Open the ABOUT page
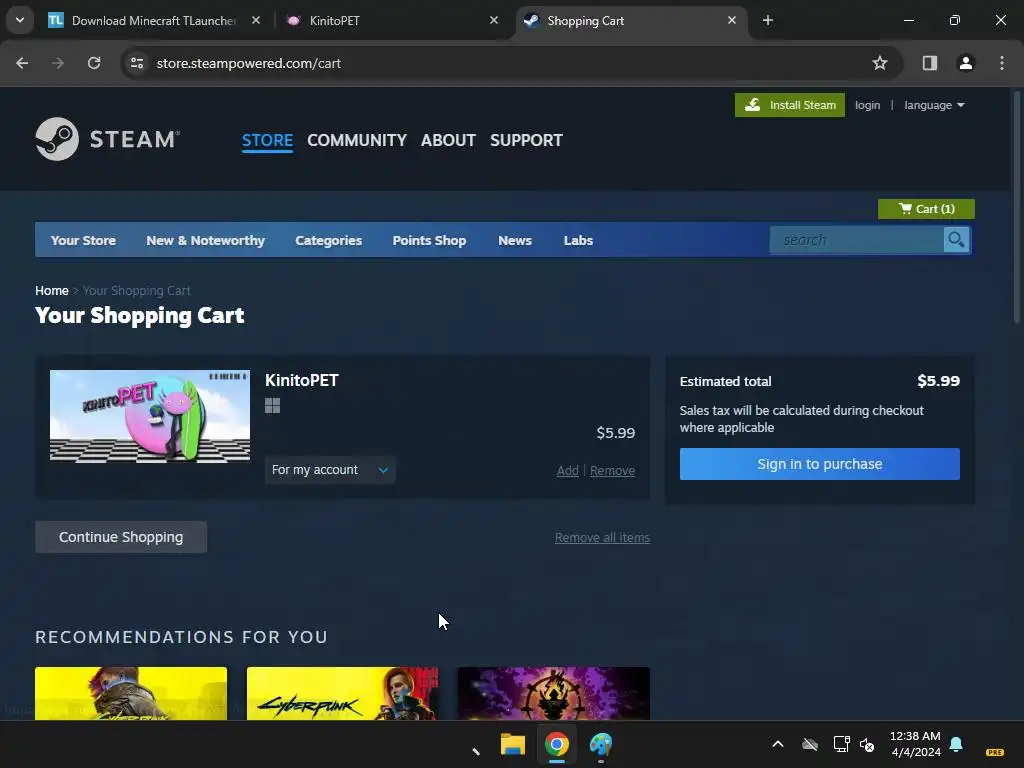Viewport: 1024px width, 768px height. click(x=448, y=140)
